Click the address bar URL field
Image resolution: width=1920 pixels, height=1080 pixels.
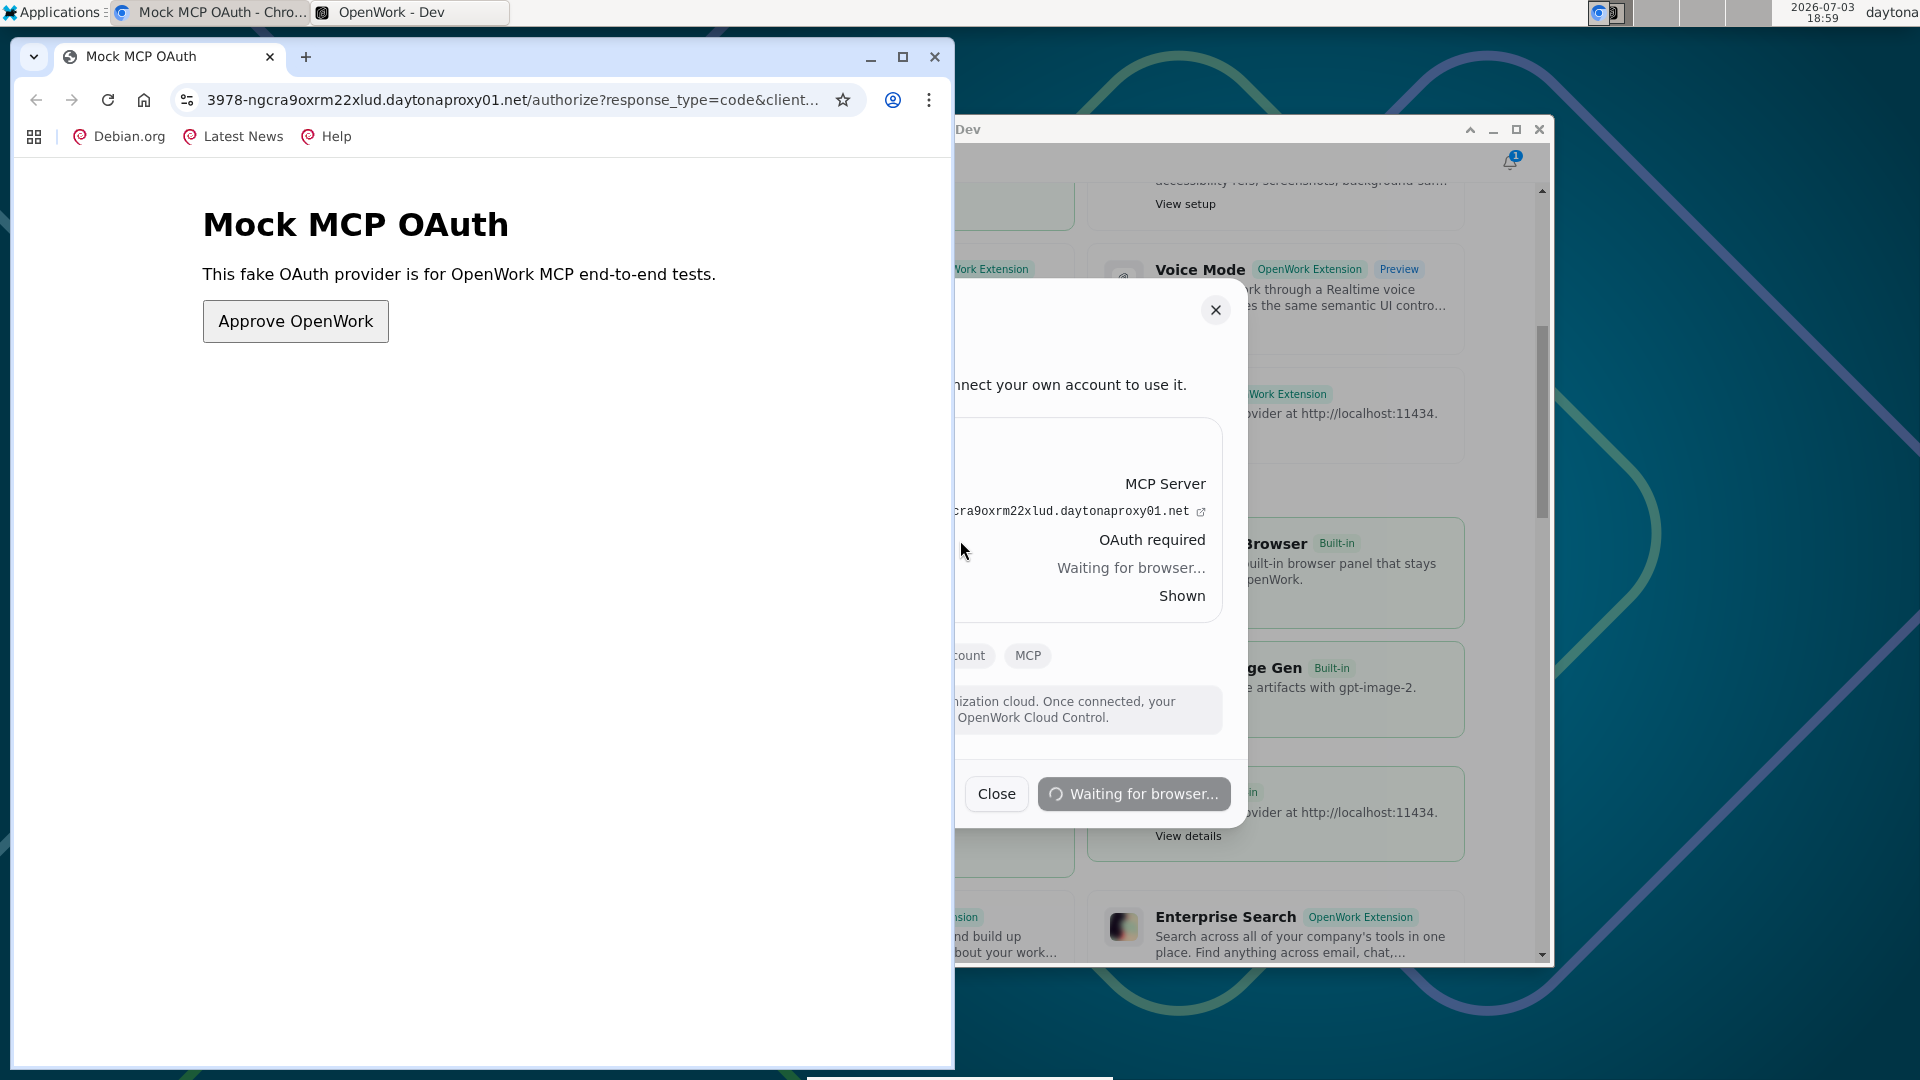click(512, 100)
